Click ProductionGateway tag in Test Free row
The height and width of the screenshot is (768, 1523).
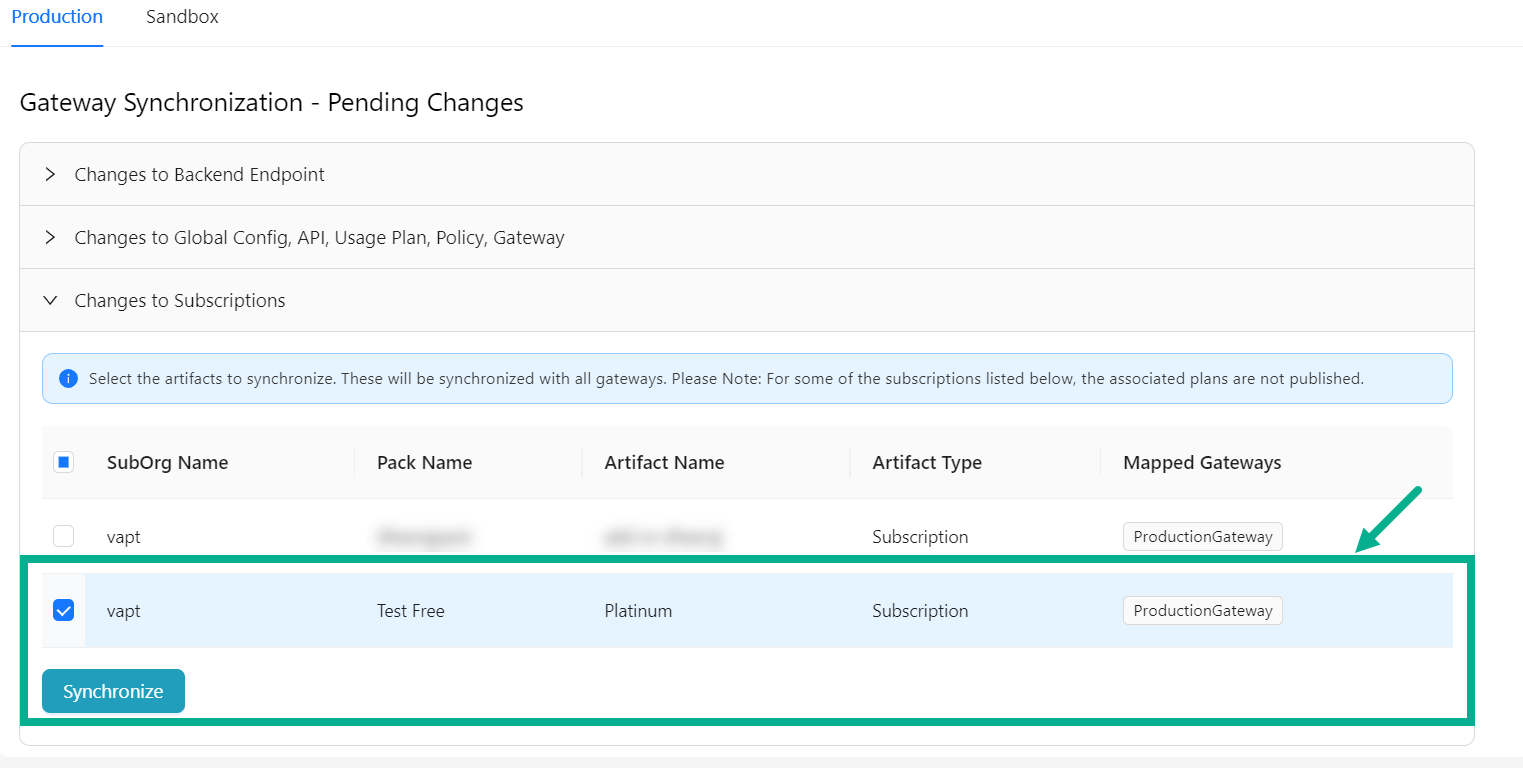click(1202, 611)
